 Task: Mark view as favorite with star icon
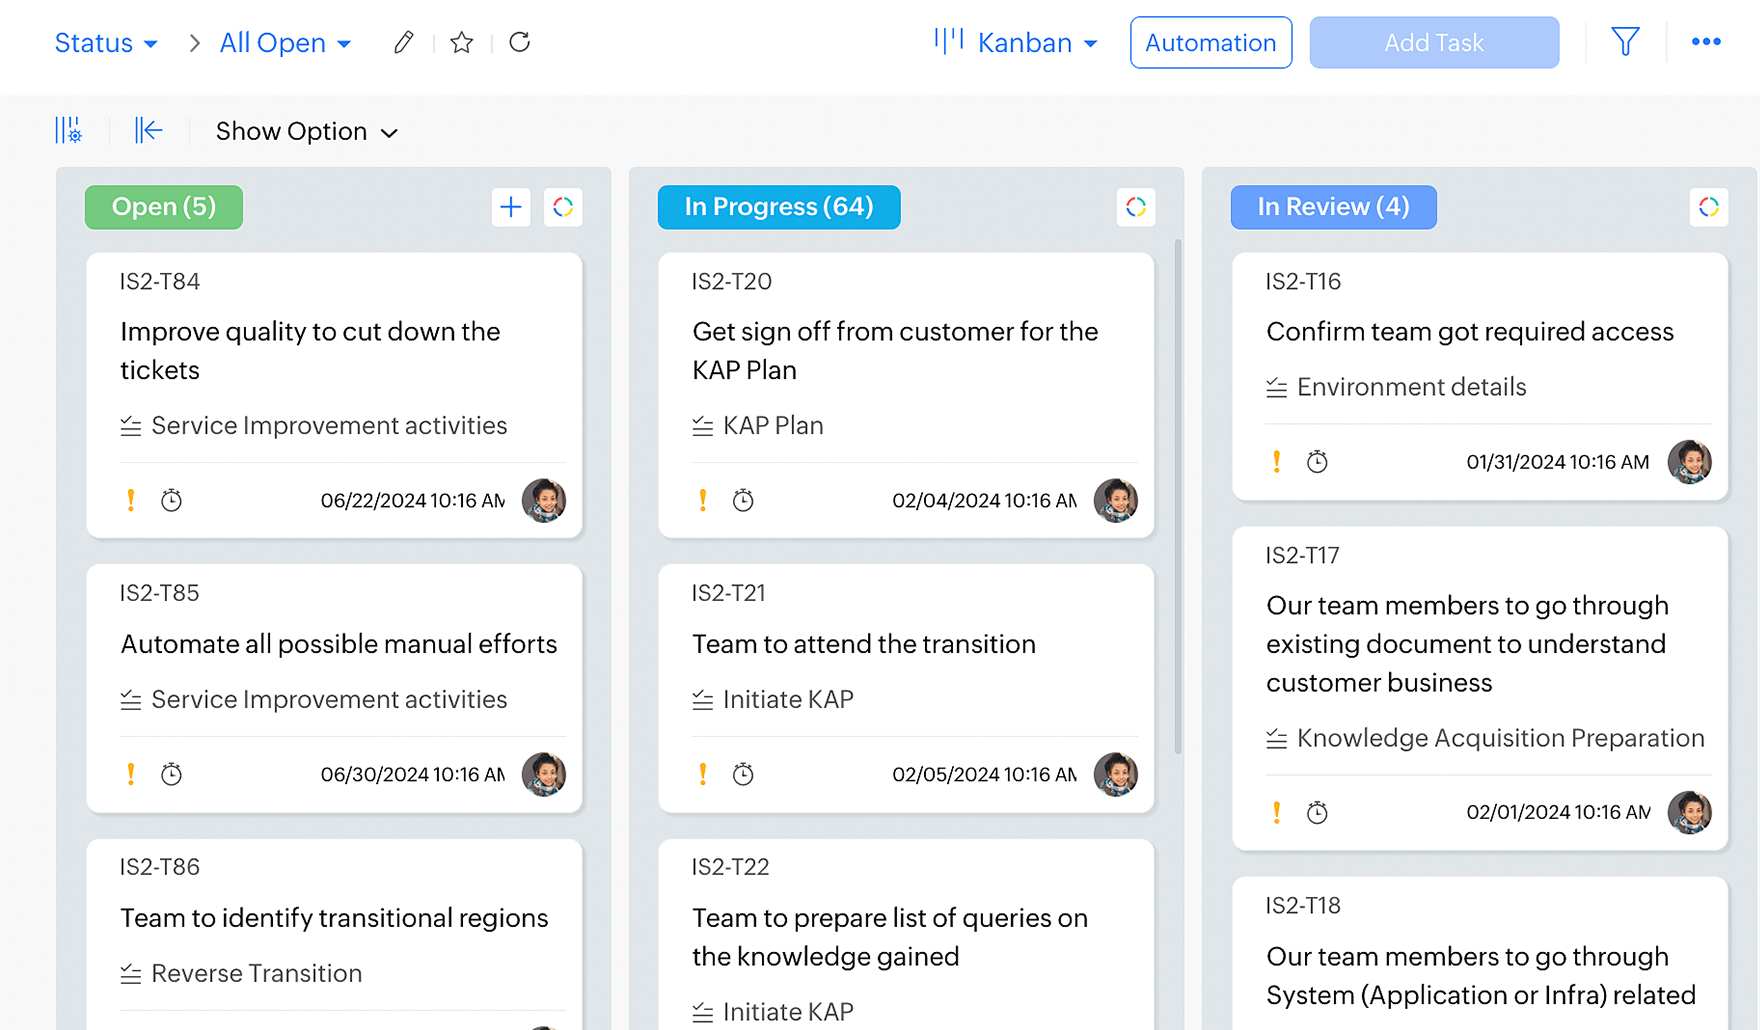[x=461, y=42]
